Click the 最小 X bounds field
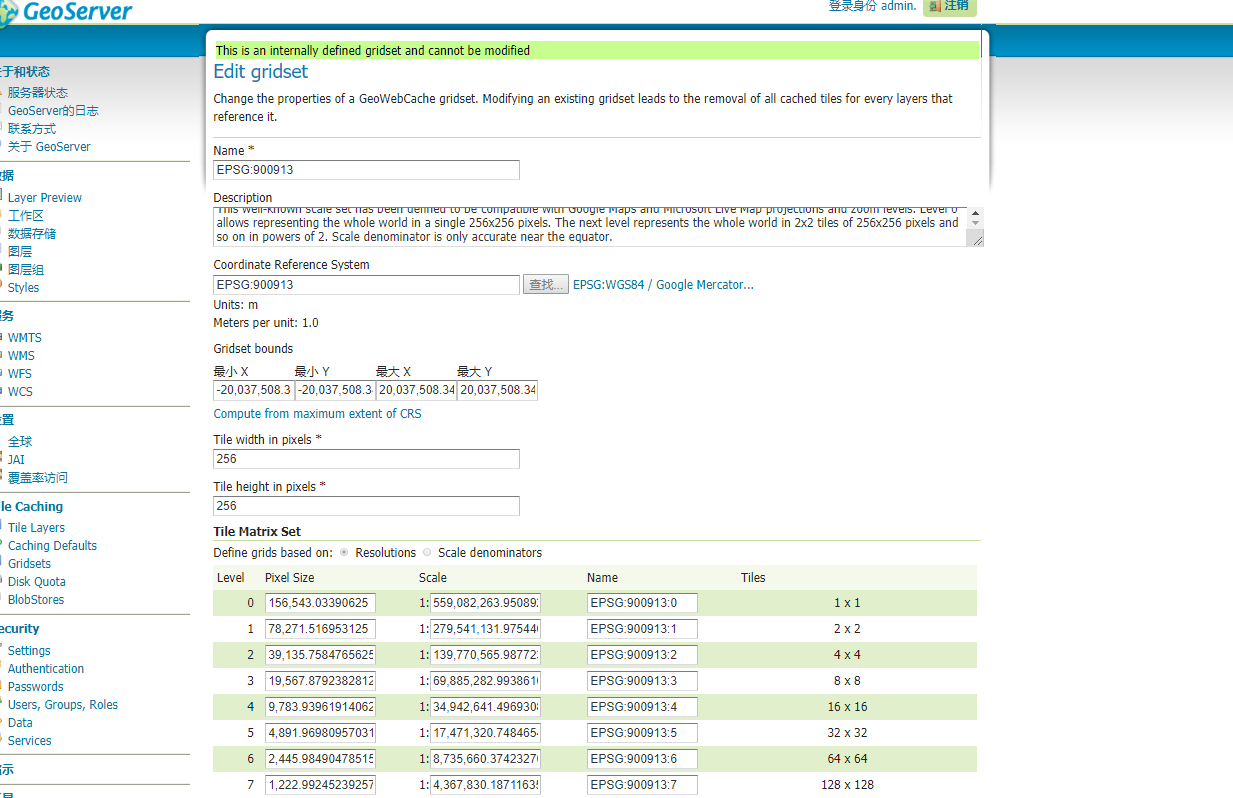 click(x=253, y=390)
